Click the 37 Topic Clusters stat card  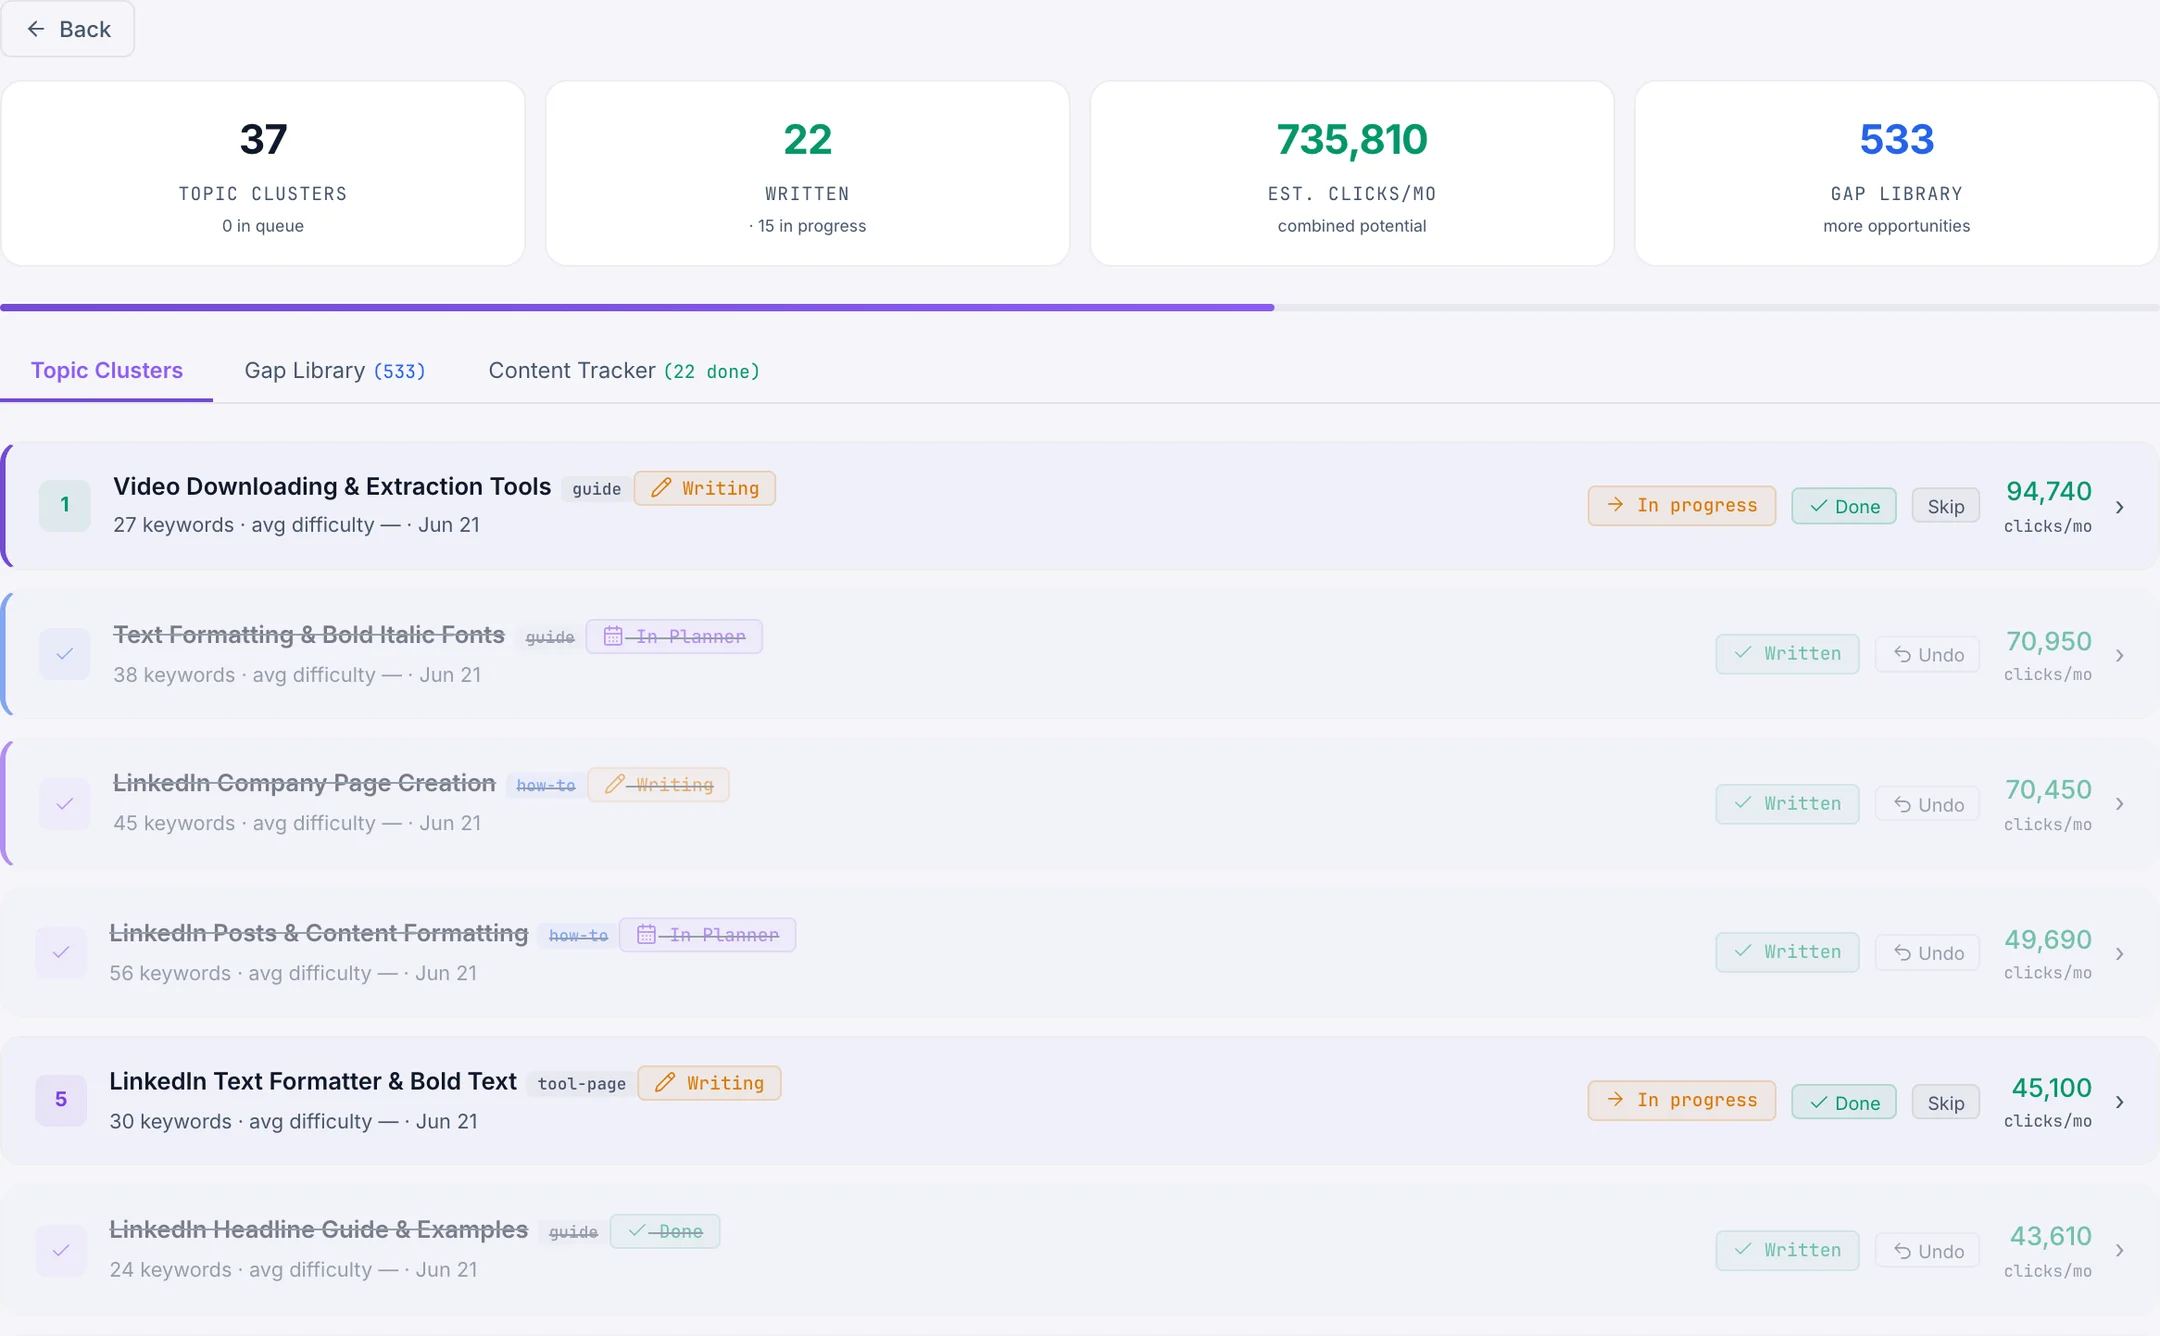coord(263,174)
